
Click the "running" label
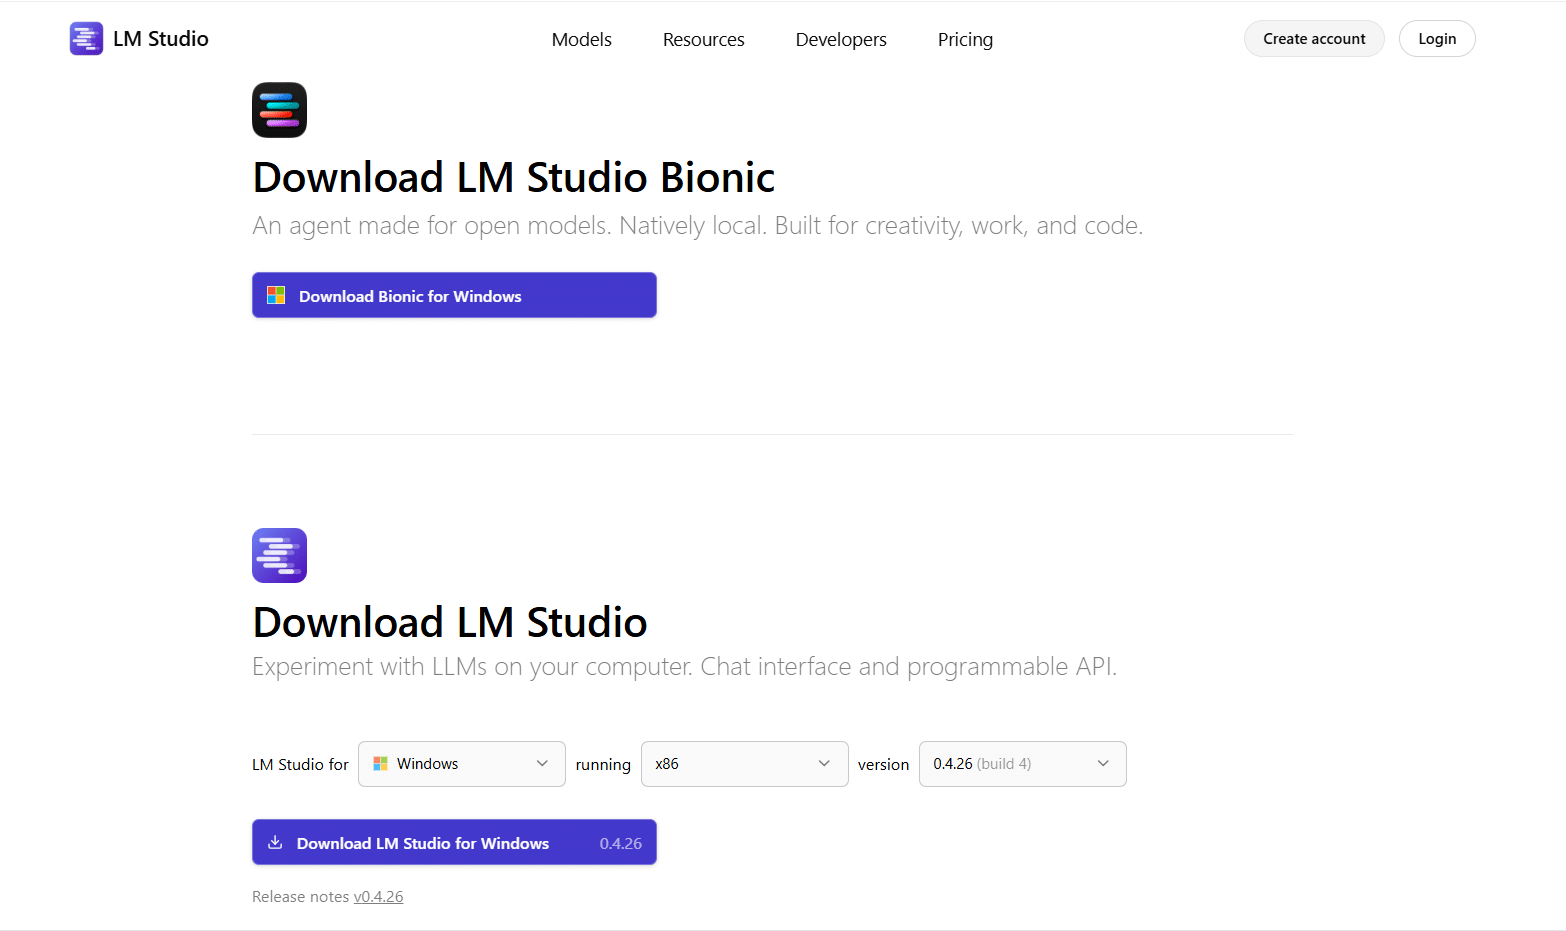coord(603,765)
